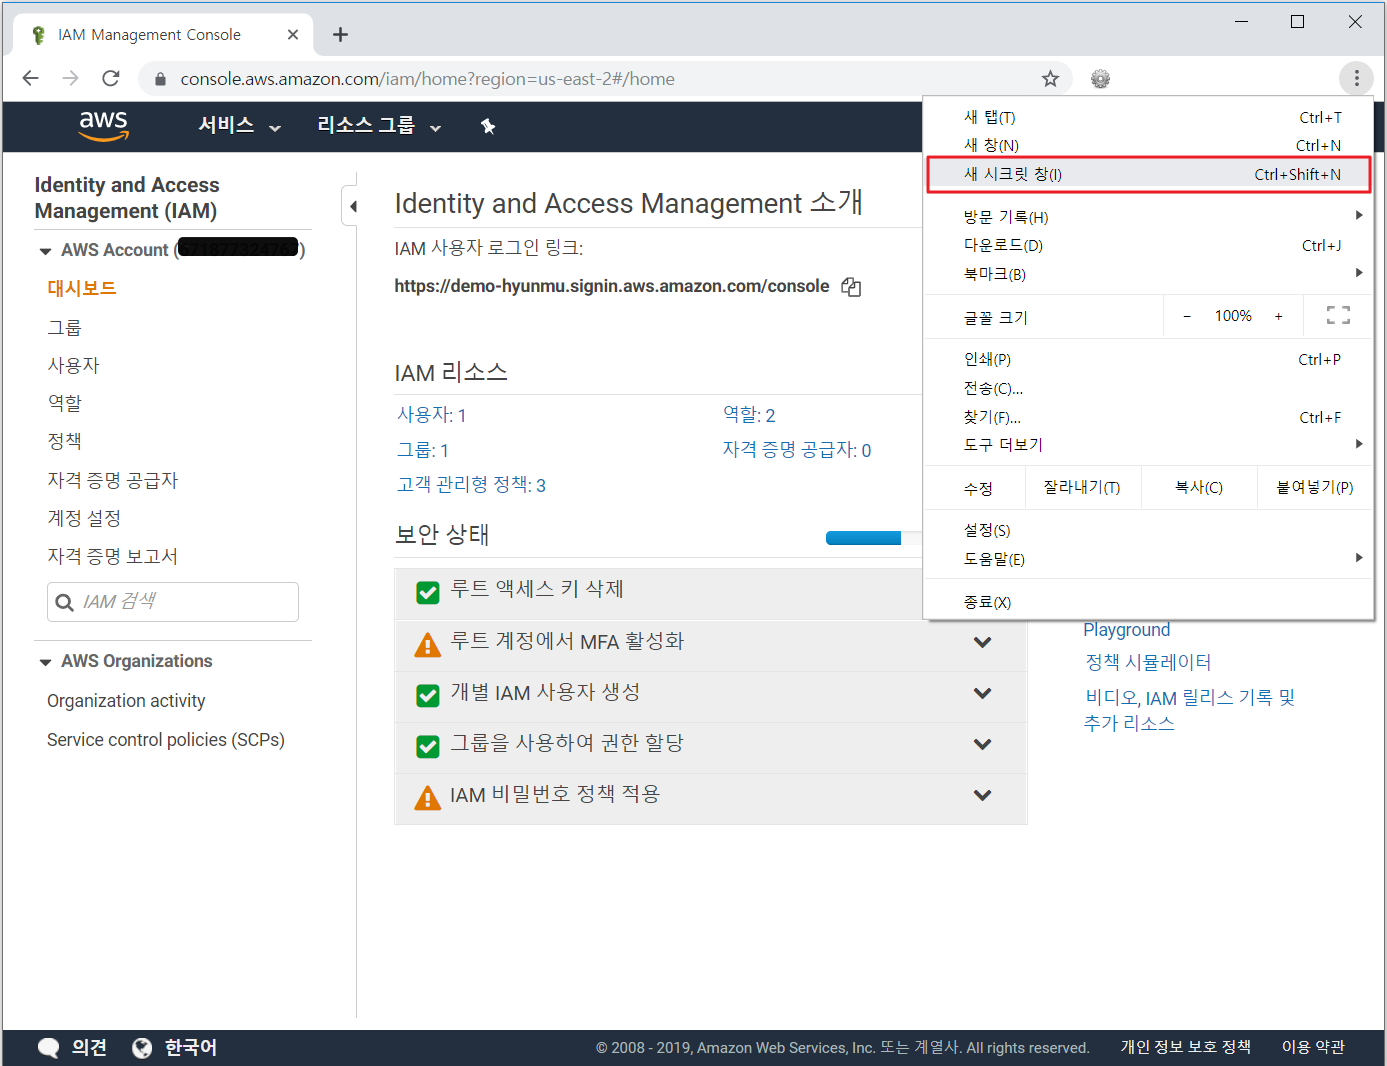The image size is (1387, 1066).
Task: Choose 종료 in Chrome menu
Action: [1148, 603]
